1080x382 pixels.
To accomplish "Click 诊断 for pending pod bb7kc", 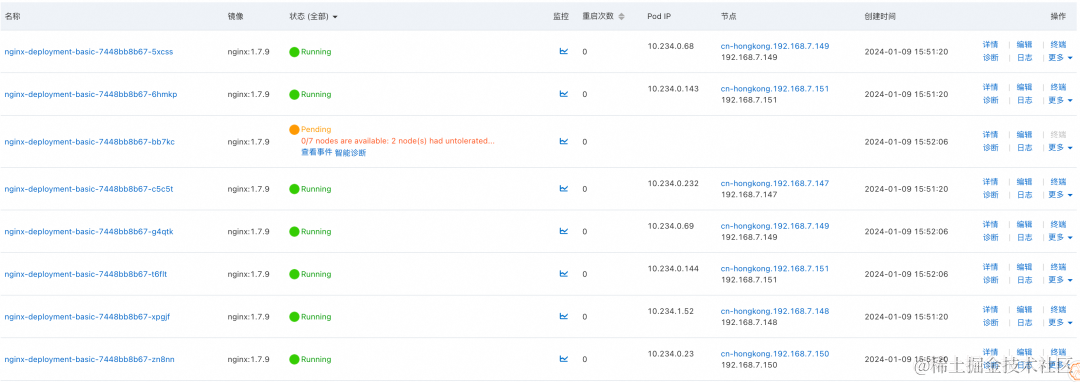I will tap(990, 148).
